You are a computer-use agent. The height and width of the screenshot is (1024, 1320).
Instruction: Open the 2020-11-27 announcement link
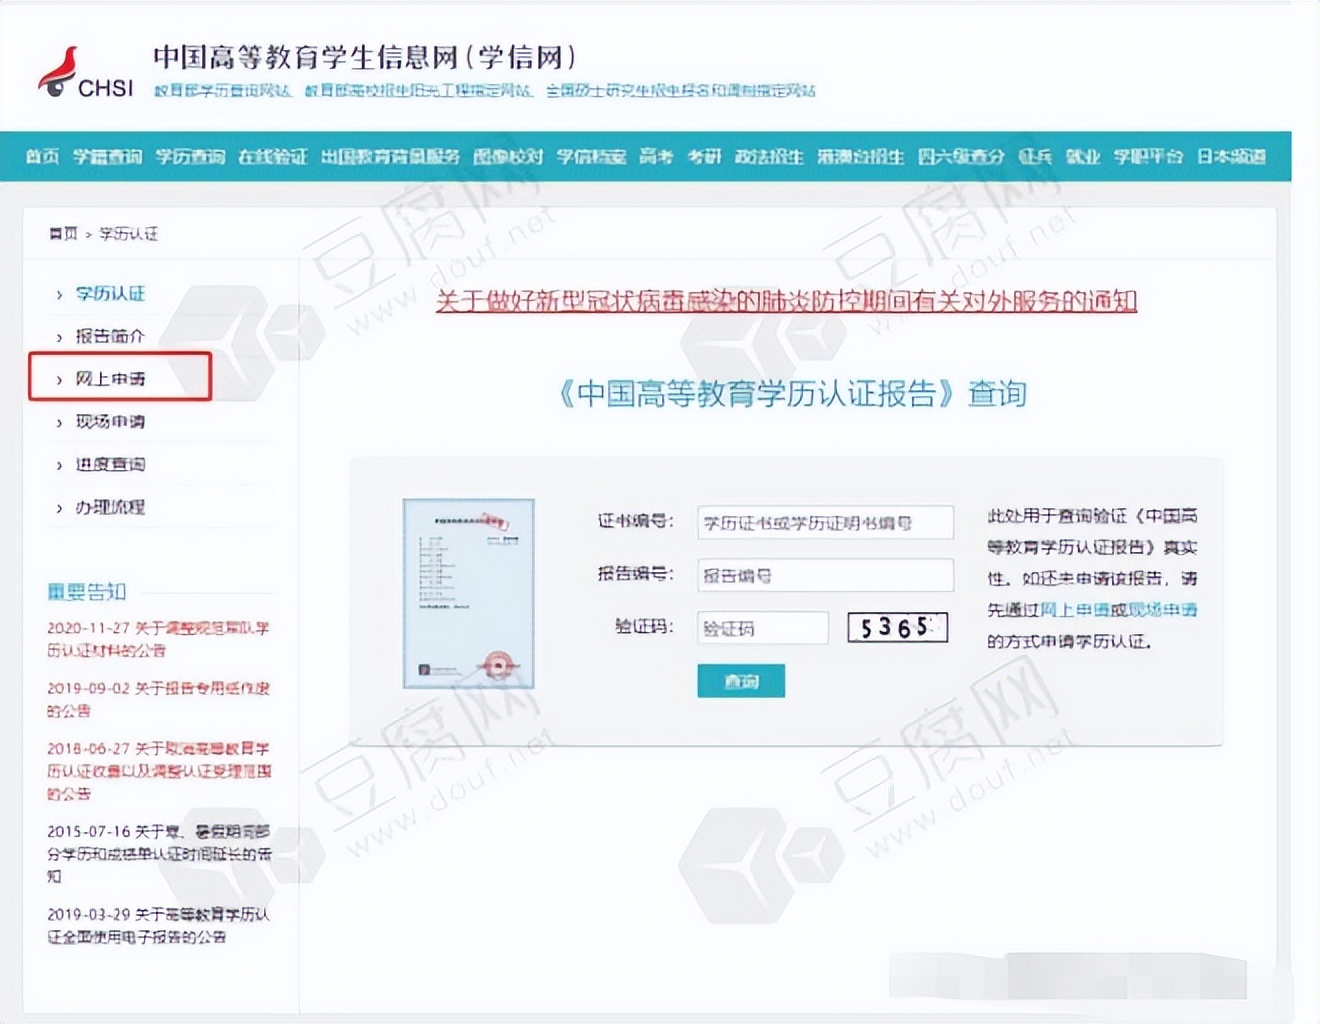point(154,638)
